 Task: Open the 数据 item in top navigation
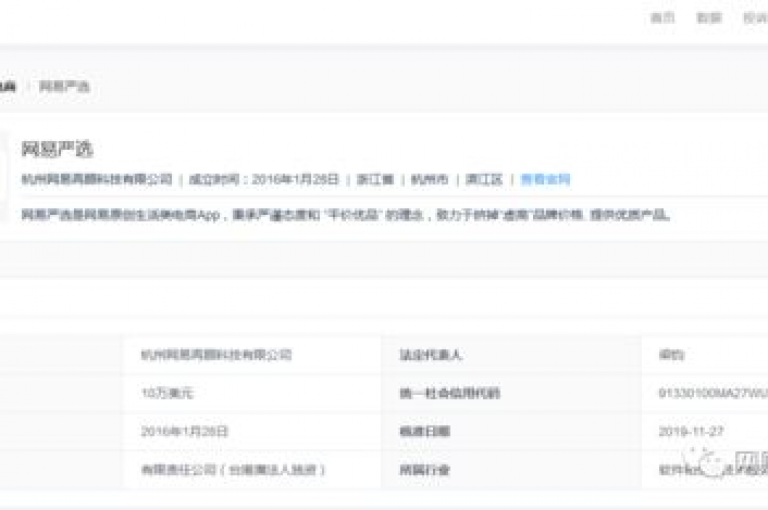coord(709,18)
